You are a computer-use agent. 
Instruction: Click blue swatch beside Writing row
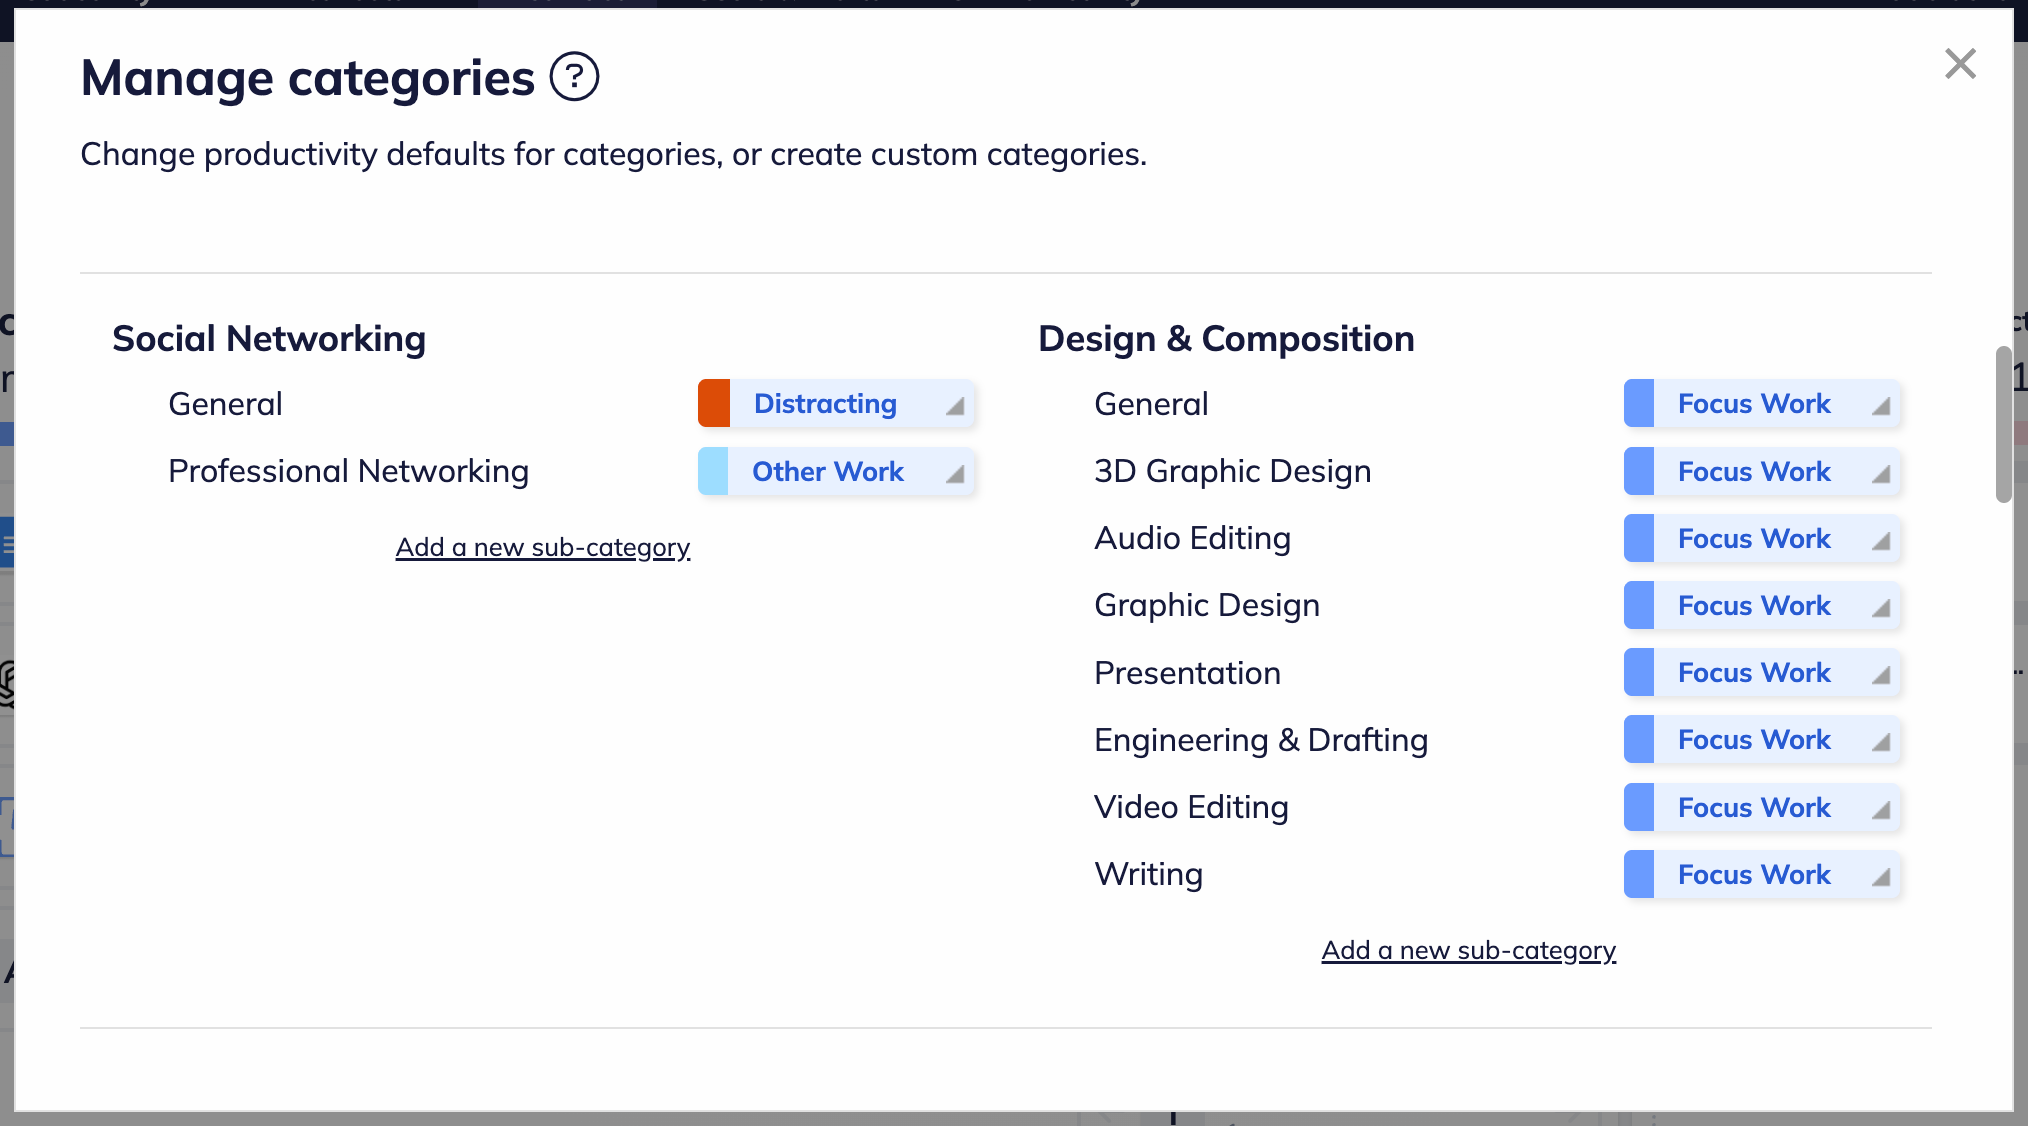pos(1639,875)
